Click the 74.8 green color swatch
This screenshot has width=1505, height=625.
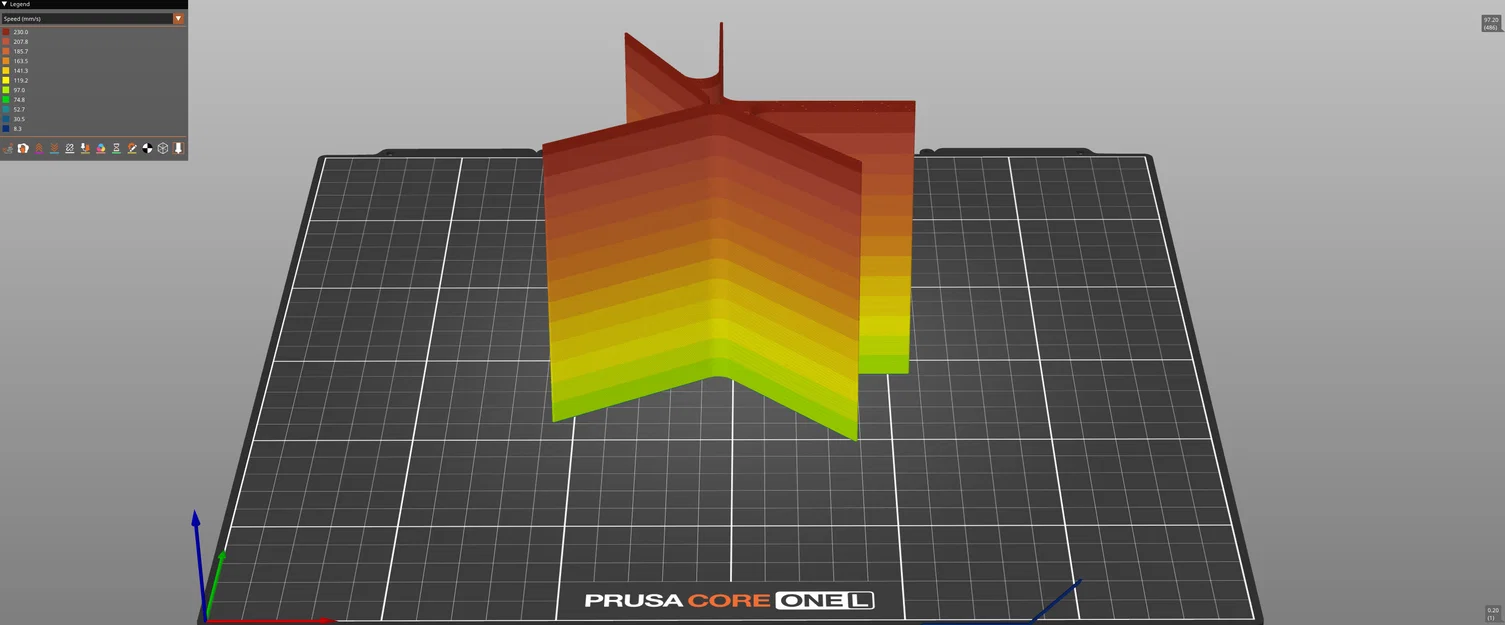click(x=6, y=100)
